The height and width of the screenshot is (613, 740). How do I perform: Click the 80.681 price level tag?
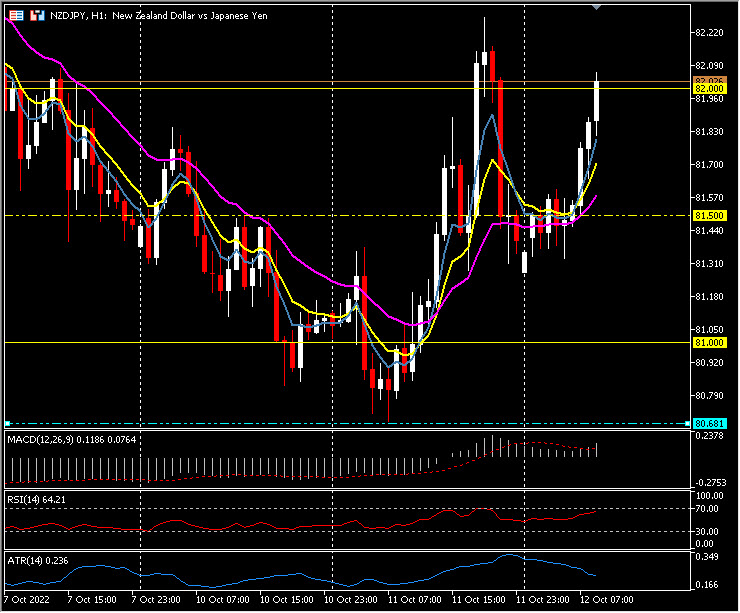pos(708,423)
